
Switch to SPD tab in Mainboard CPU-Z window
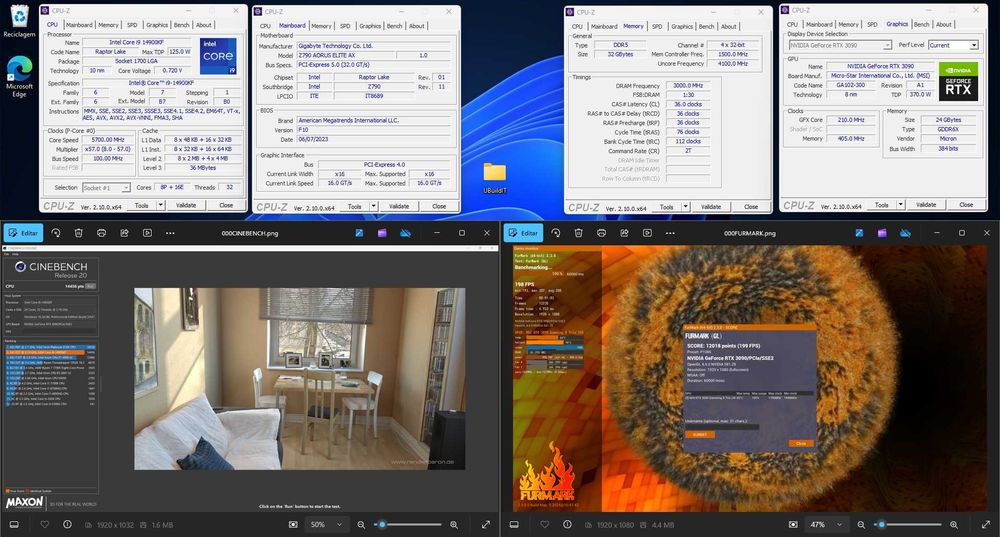[345, 26]
